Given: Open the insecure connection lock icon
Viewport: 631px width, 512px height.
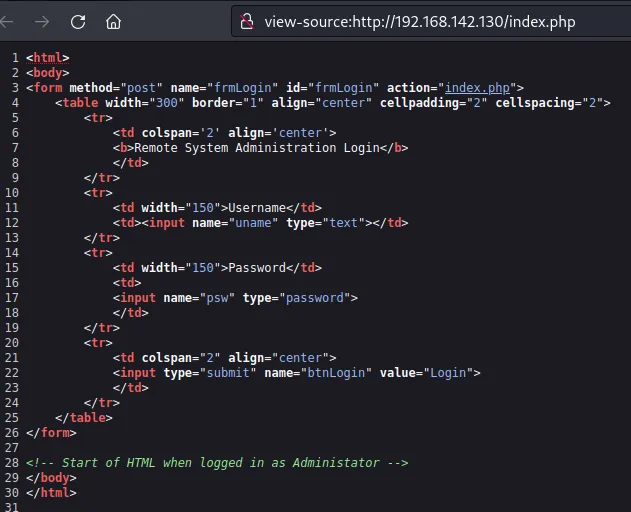Looking at the screenshot, I should click(247, 21).
